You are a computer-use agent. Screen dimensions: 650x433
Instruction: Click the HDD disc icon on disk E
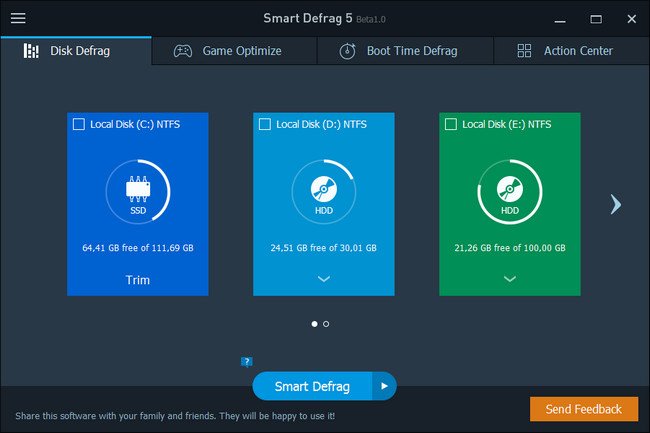tap(510, 189)
